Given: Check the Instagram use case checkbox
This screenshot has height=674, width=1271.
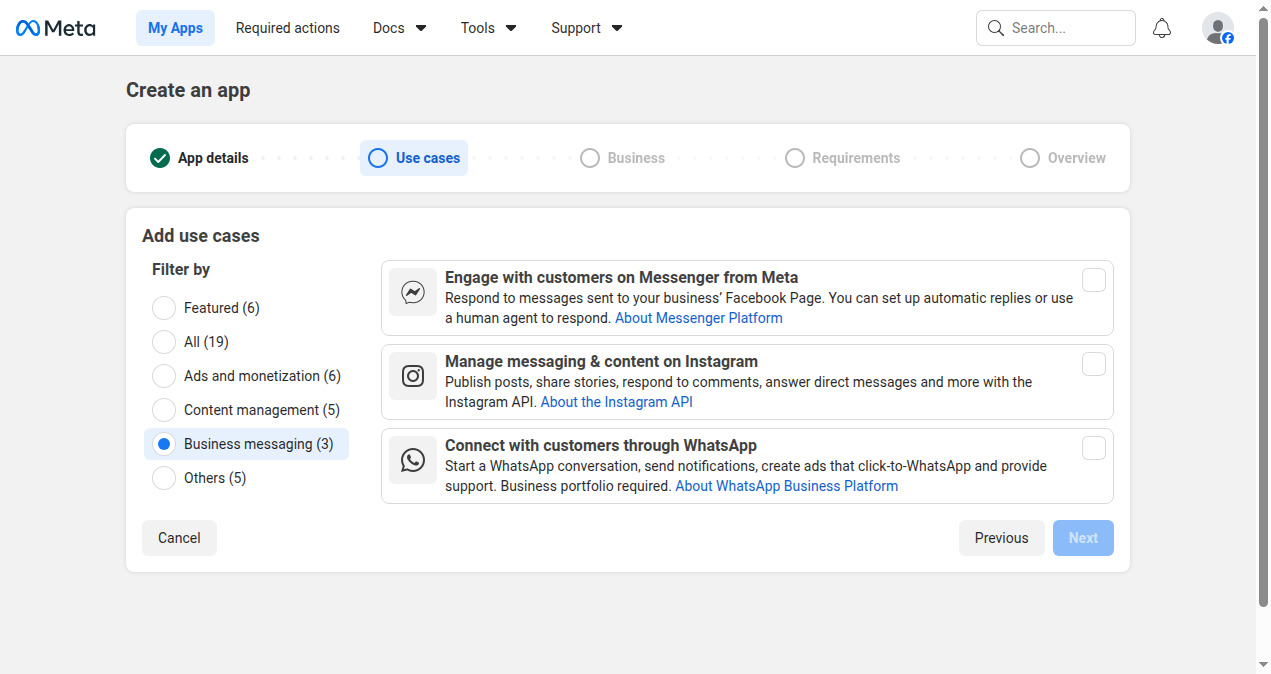Looking at the screenshot, I should (1094, 364).
